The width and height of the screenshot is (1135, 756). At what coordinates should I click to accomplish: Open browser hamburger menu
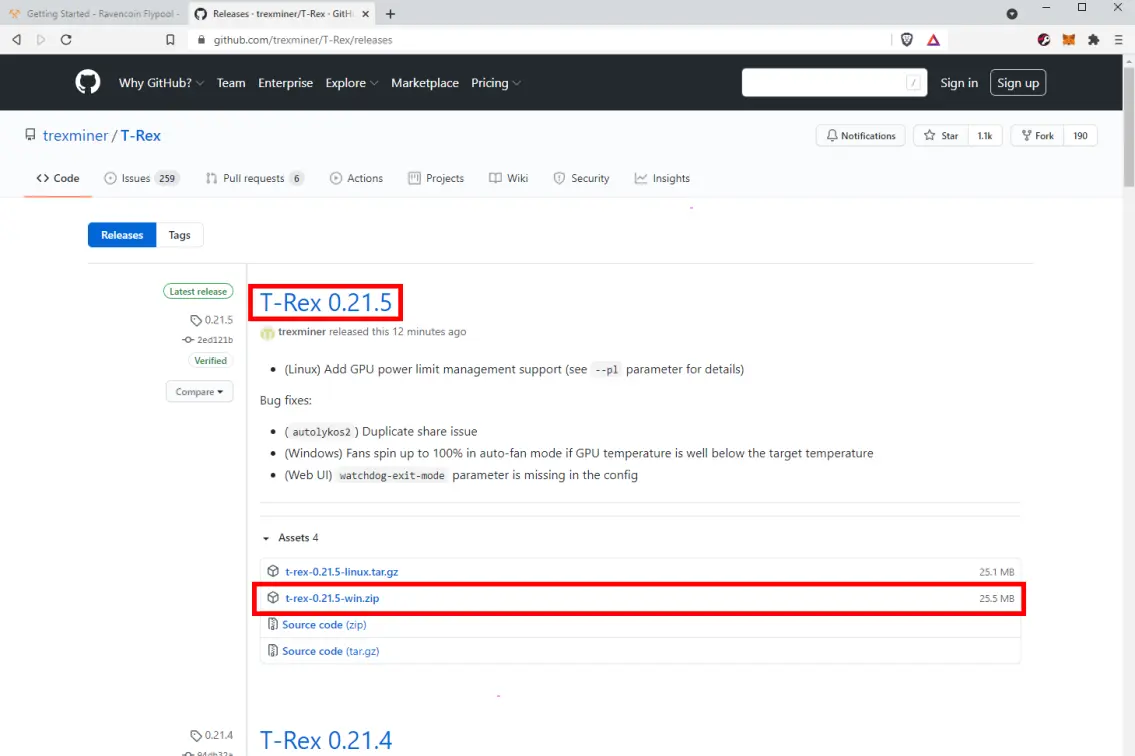(1118, 40)
